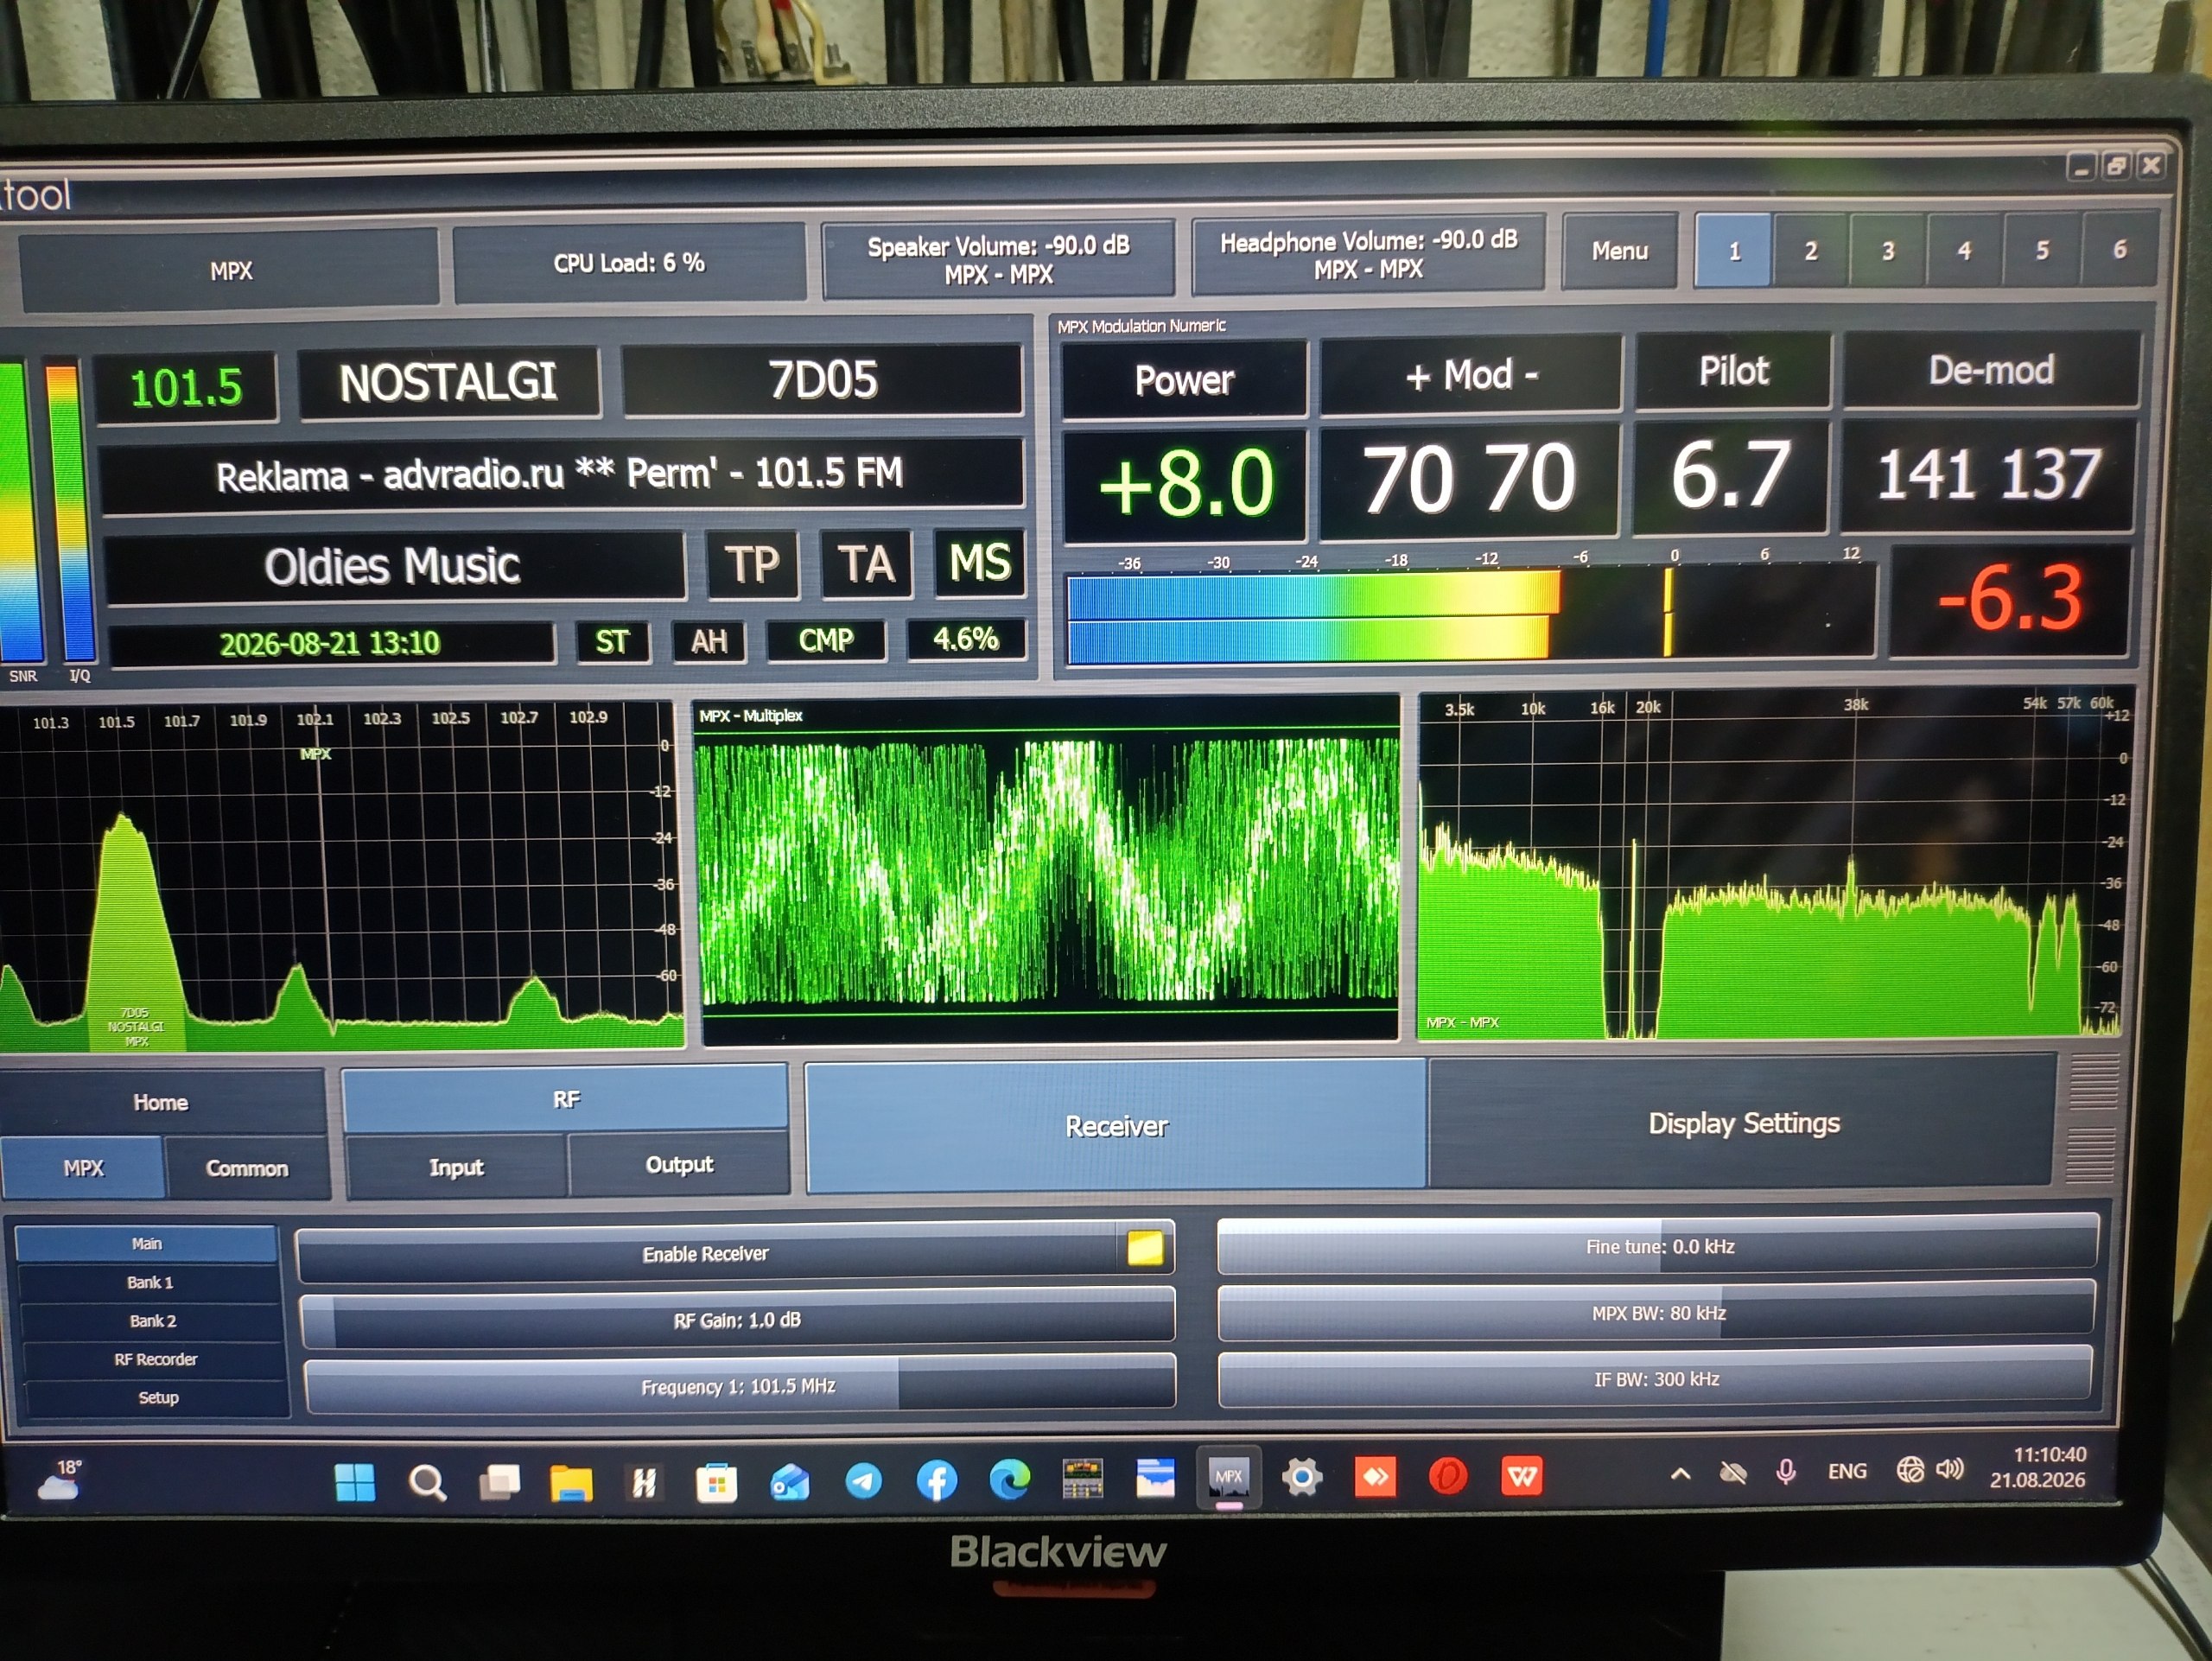Select Bank 2 in the side list
This screenshot has width=2212, height=1661.
[152, 1321]
